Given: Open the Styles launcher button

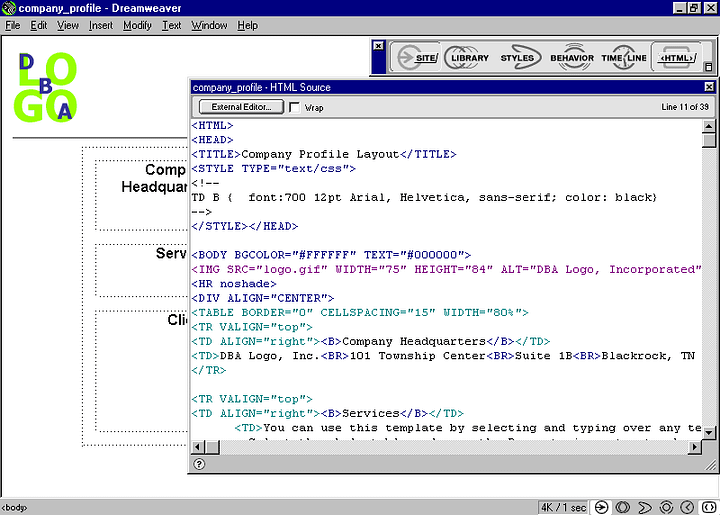Looking at the screenshot, I should 519,57.
